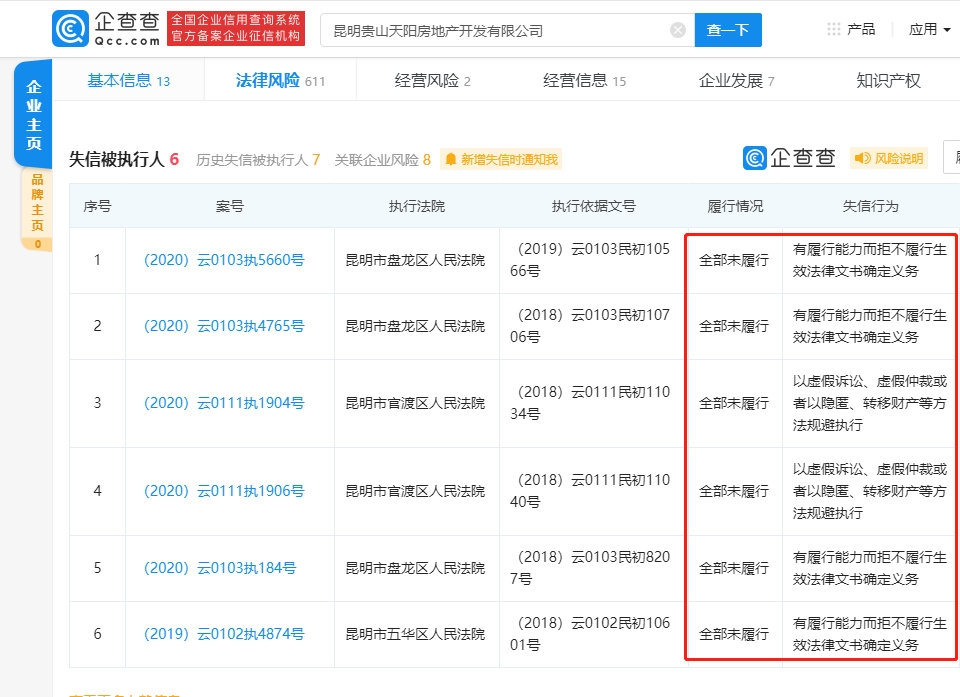
Task: Click the bell icon for 新增失信时通知我
Action: pos(451,159)
